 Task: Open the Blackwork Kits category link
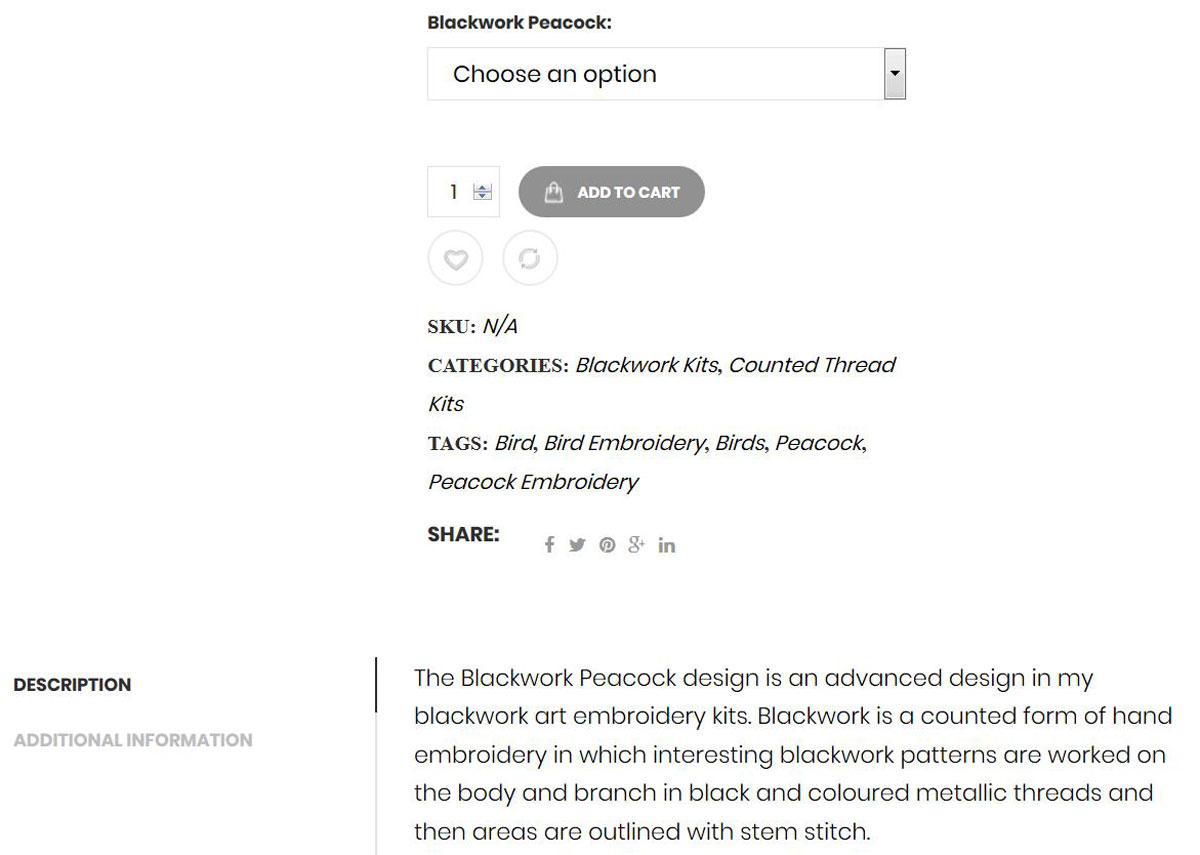click(x=646, y=365)
